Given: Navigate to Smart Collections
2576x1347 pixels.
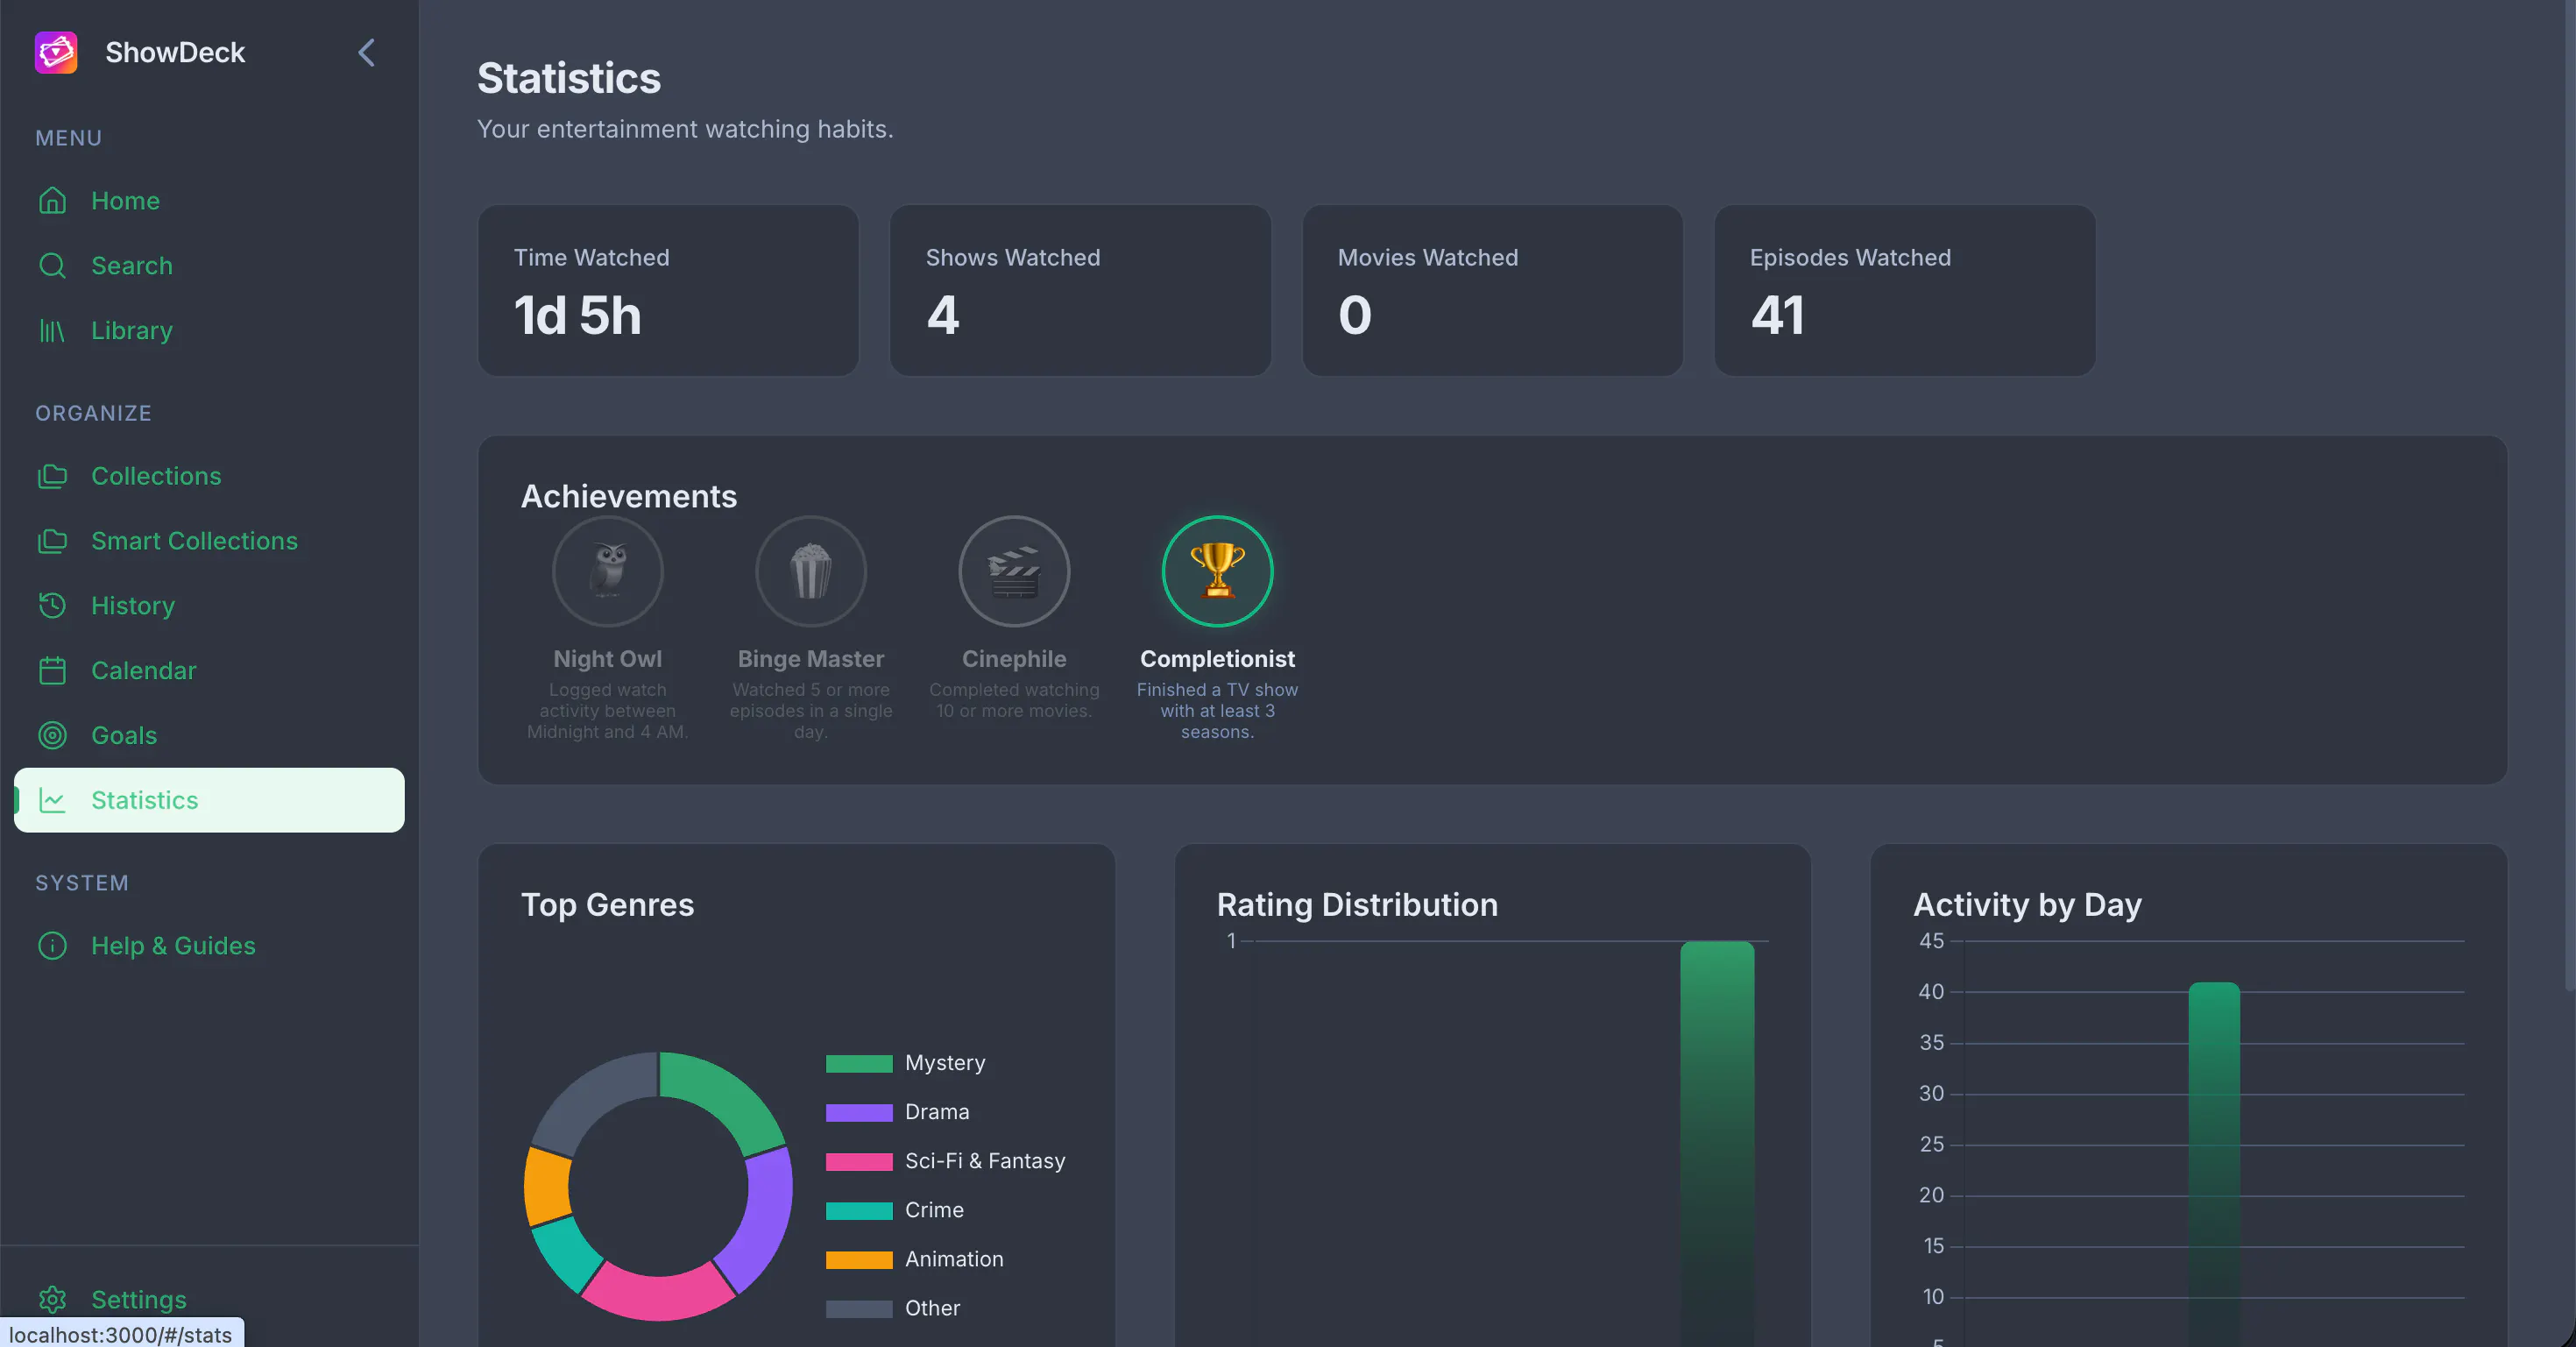Looking at the screenshot, I should pos(209,541).
